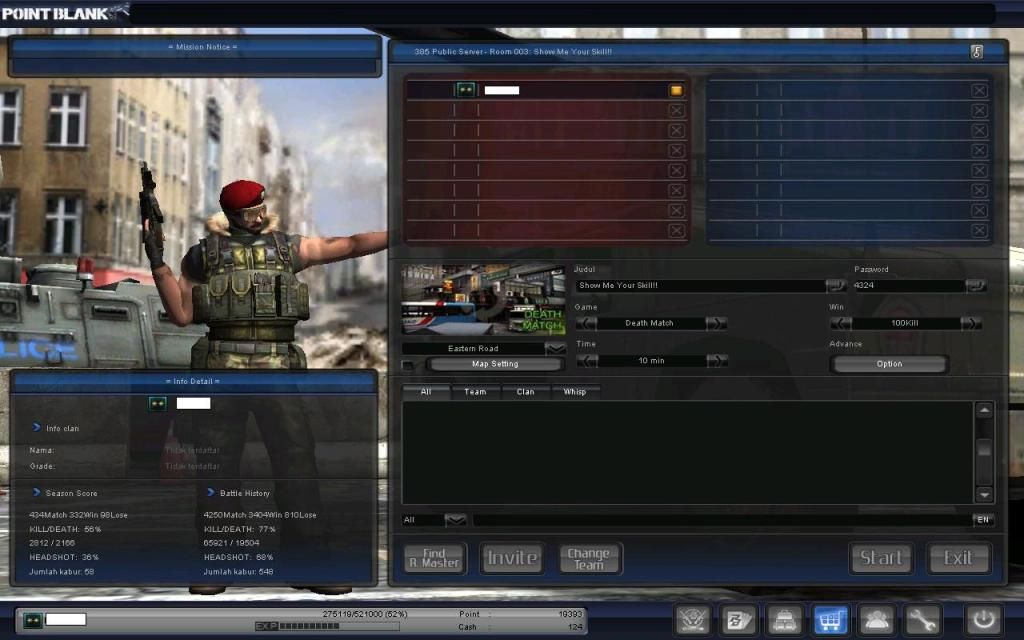Open the settings wrench icon
1024x640 pixels.
[x=922, y=619]
